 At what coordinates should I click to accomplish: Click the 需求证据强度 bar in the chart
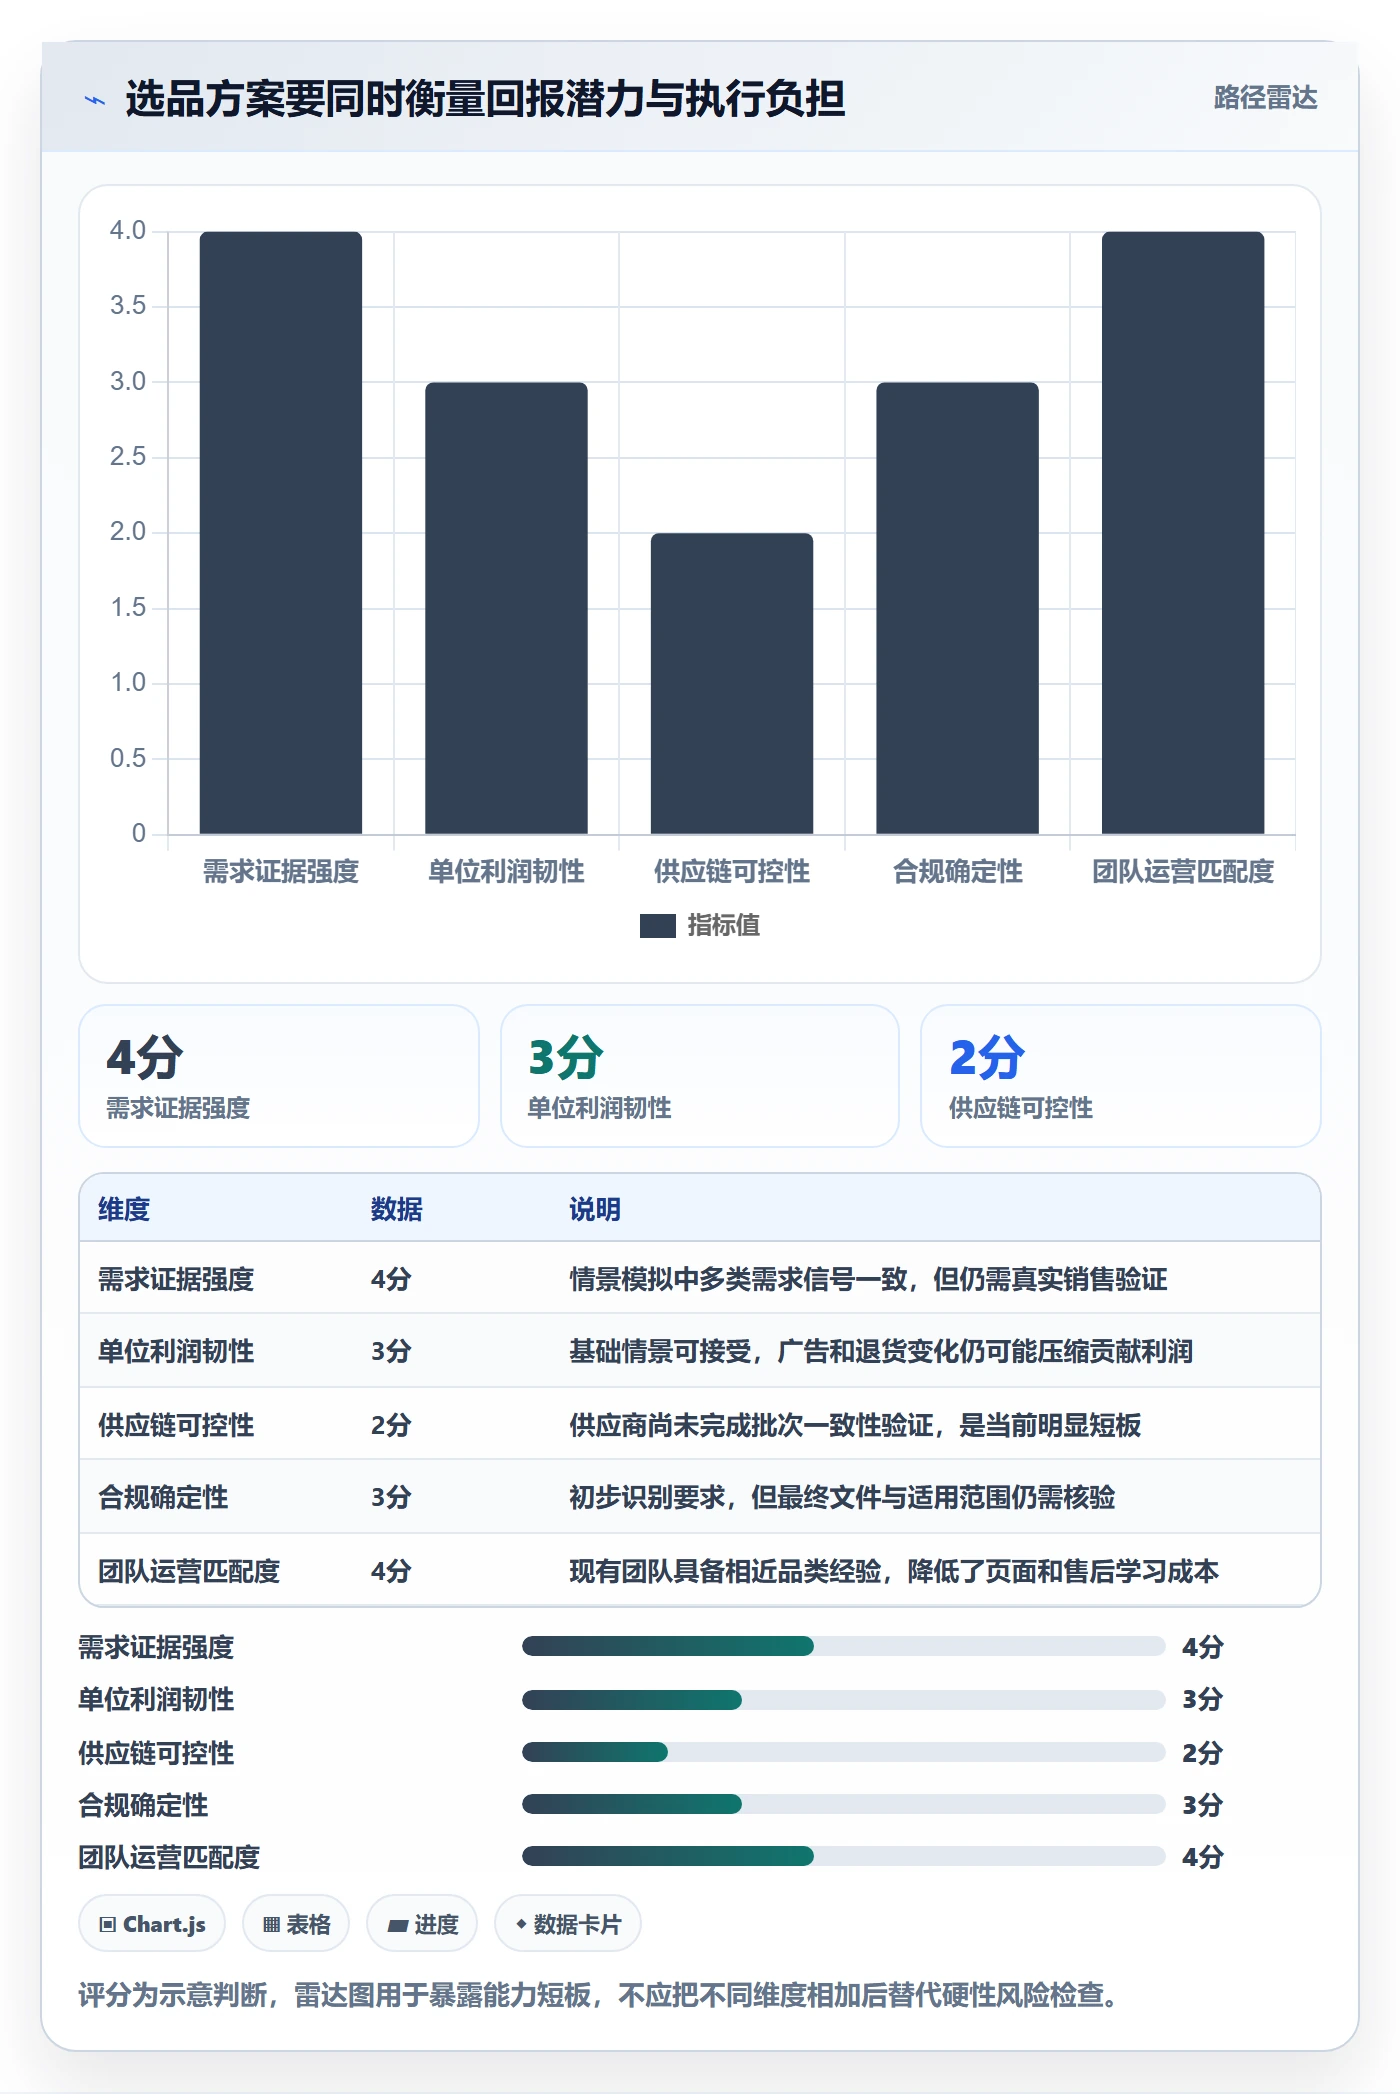click(x=281, y=533)
